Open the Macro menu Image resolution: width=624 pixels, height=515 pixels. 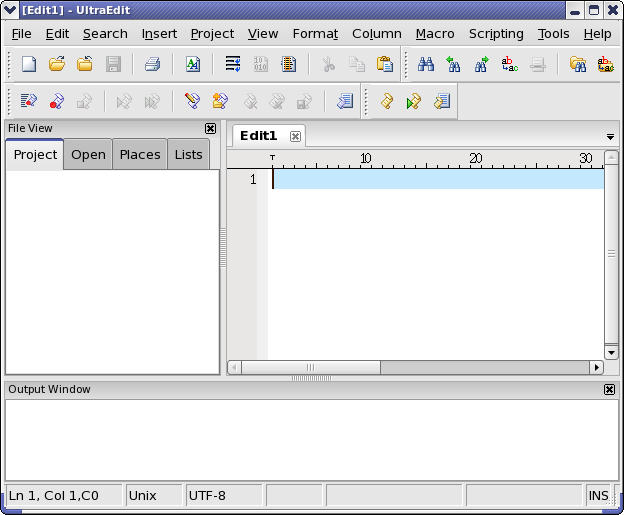point(435,34)
